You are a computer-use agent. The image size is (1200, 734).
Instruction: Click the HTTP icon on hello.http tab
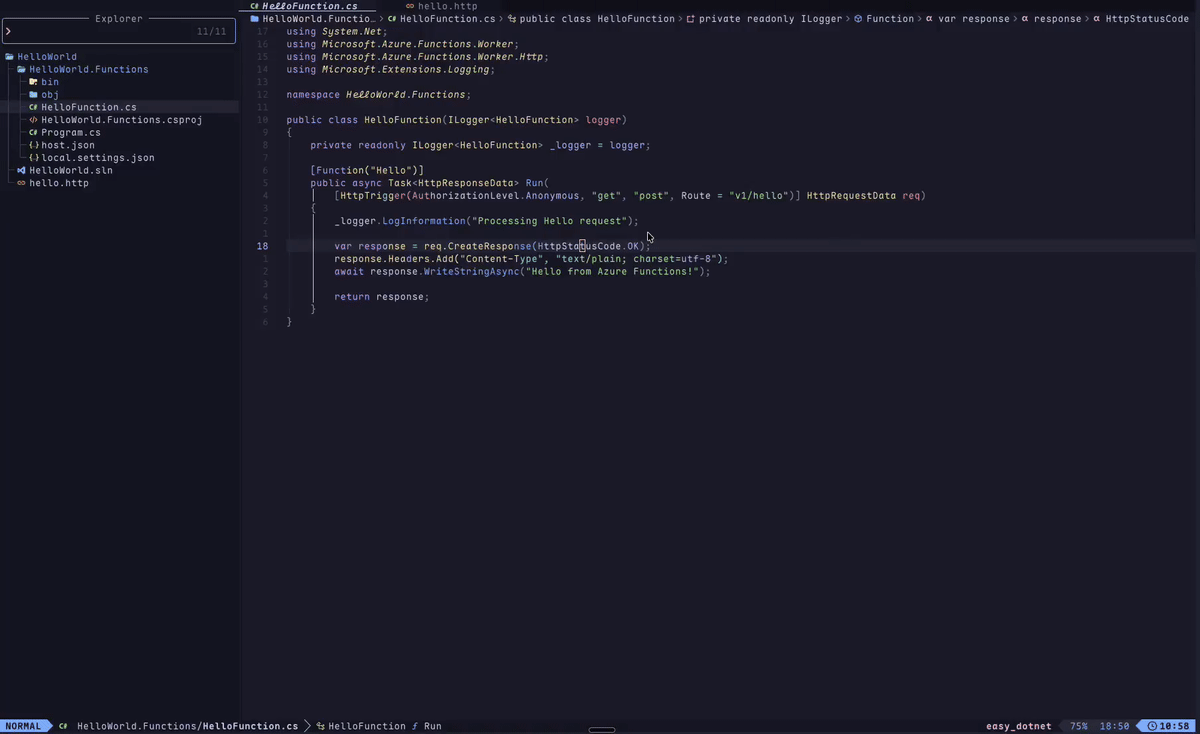[410, 6]
